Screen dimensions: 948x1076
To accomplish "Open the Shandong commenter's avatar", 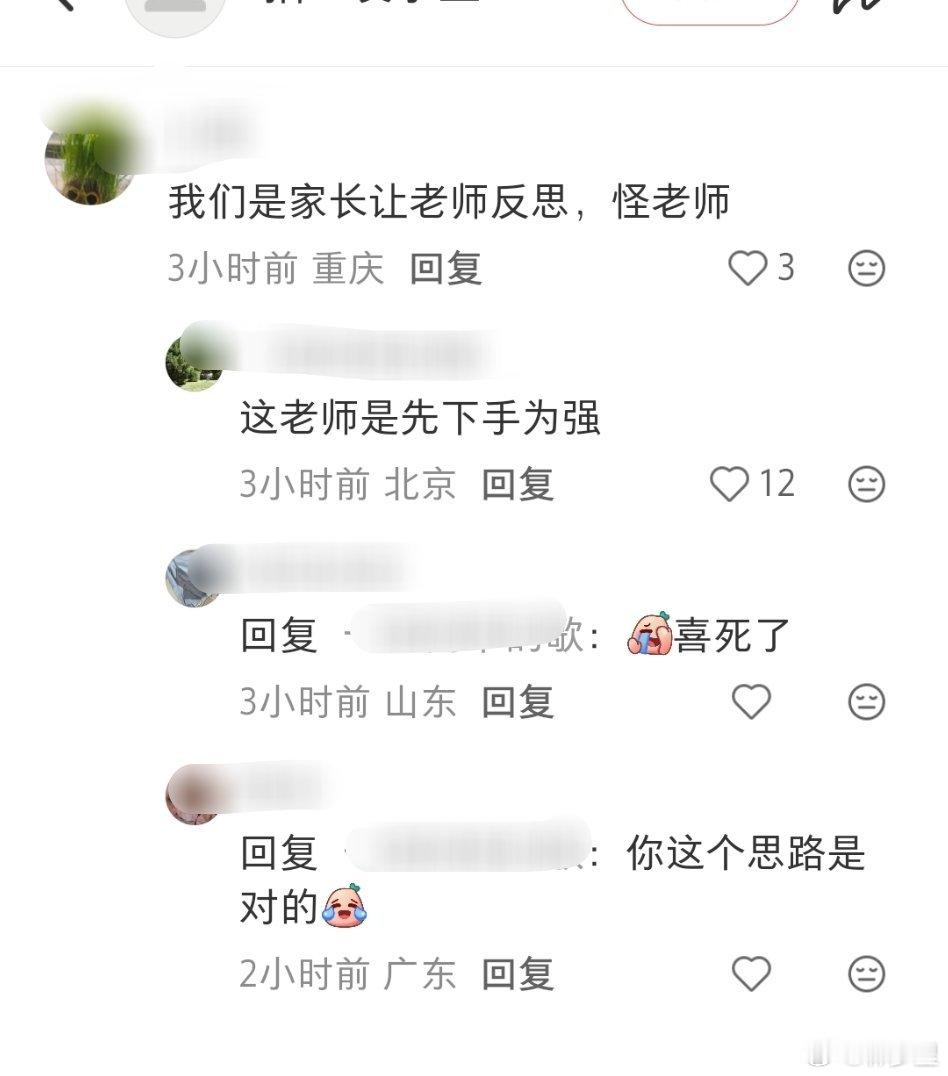I will [x=194, y=578].
